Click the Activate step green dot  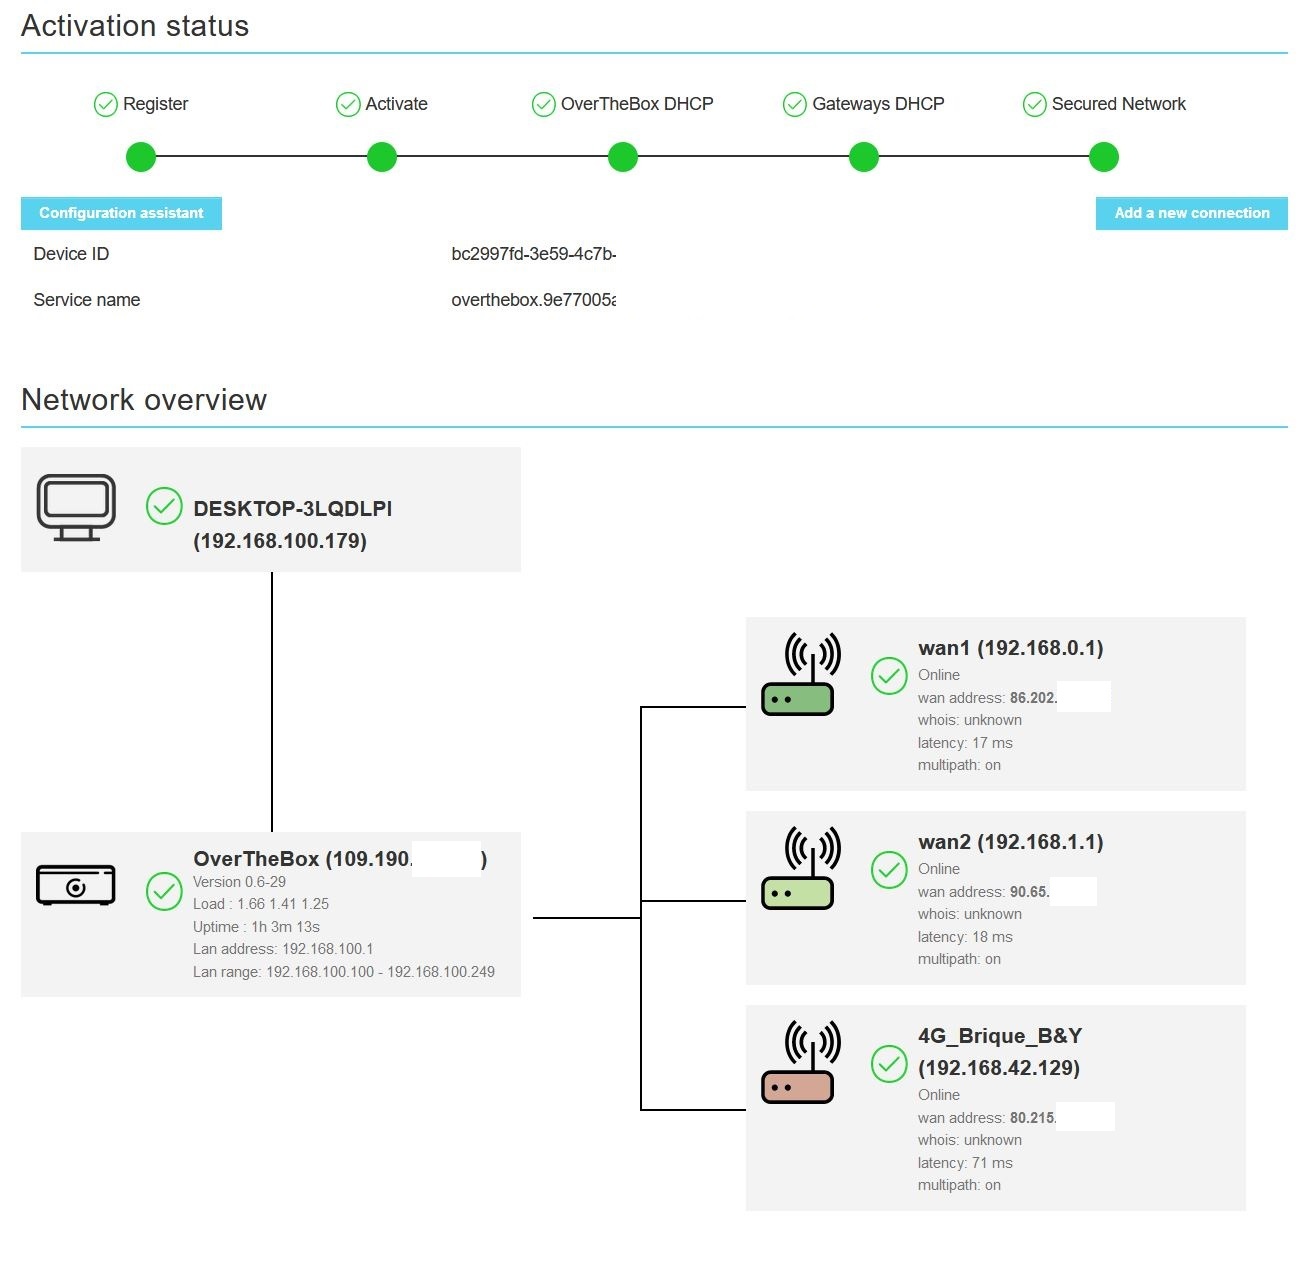(x=382, y=157)
